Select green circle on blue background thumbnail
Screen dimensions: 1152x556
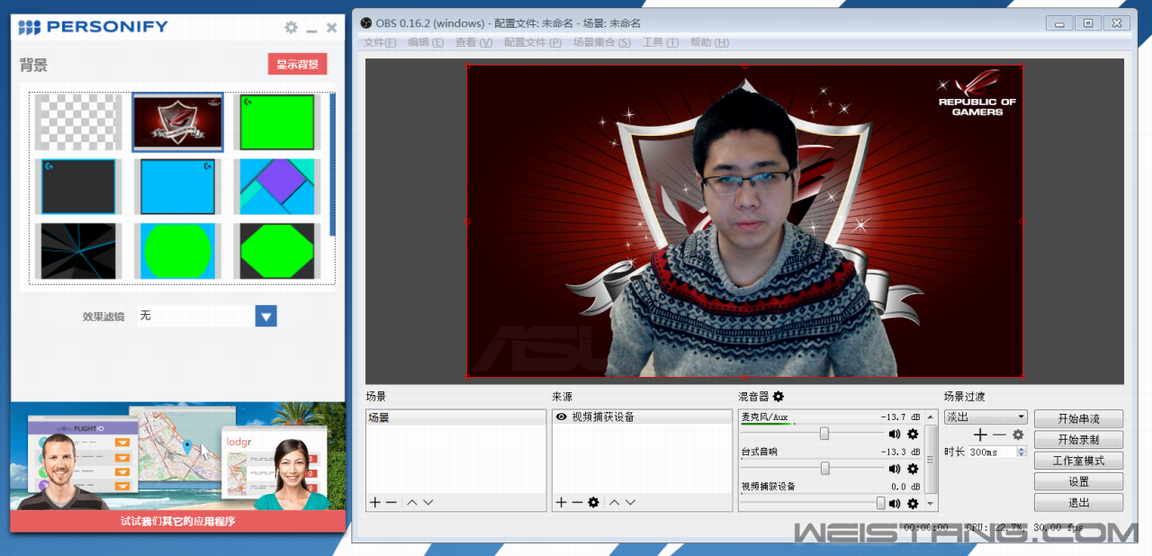tap(177, 251)
